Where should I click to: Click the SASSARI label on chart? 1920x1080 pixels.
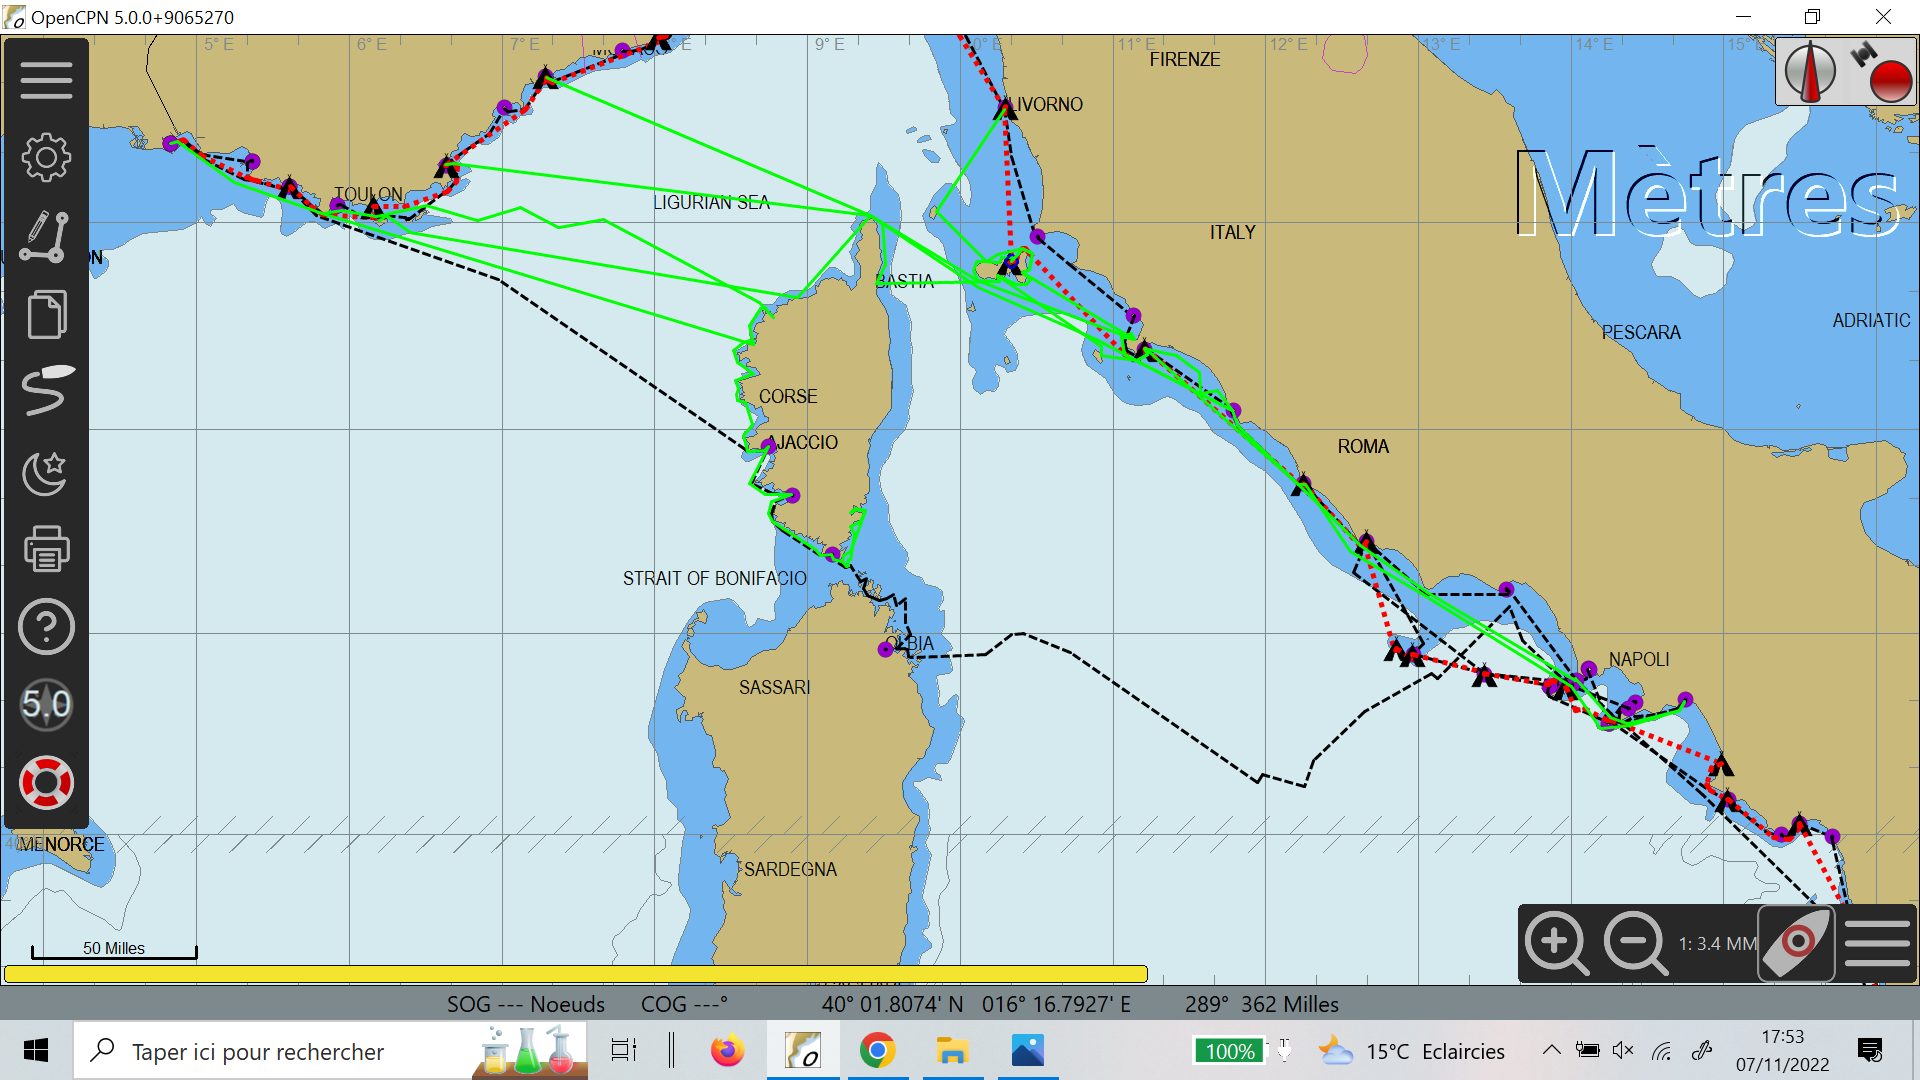[x=774, y=688]
